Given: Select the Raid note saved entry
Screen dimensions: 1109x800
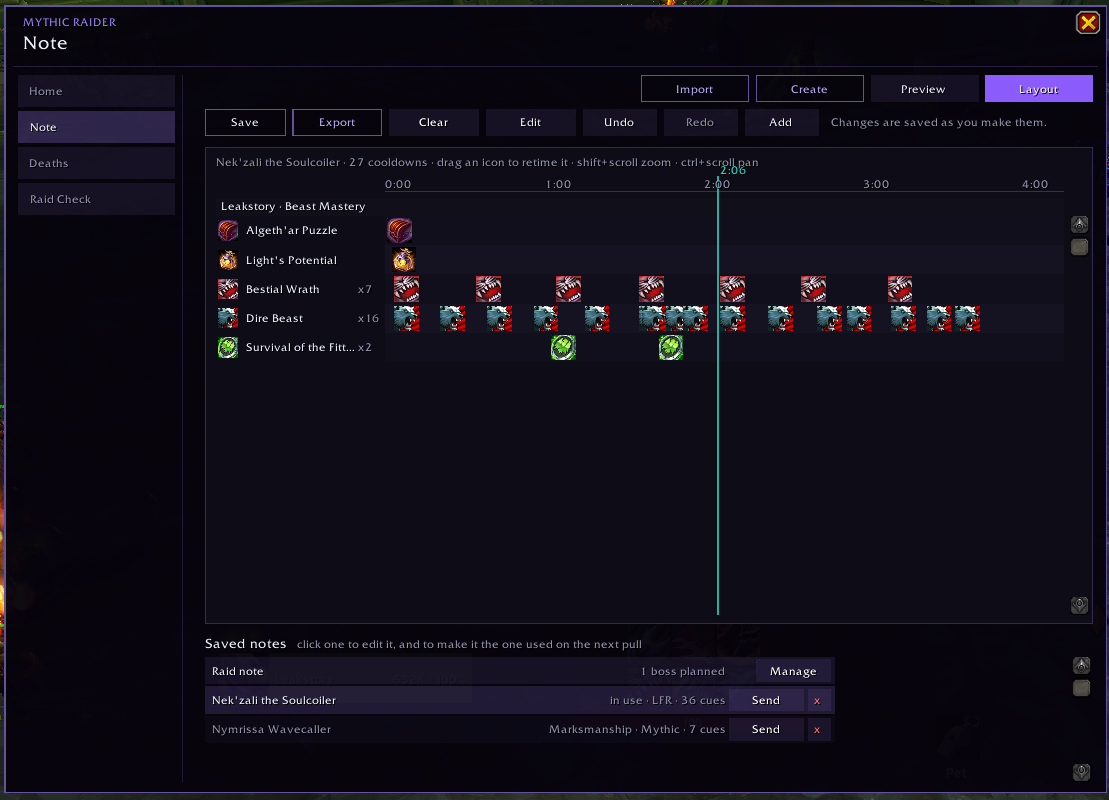Looking at the screenshot, I should (x=520, y=671).
